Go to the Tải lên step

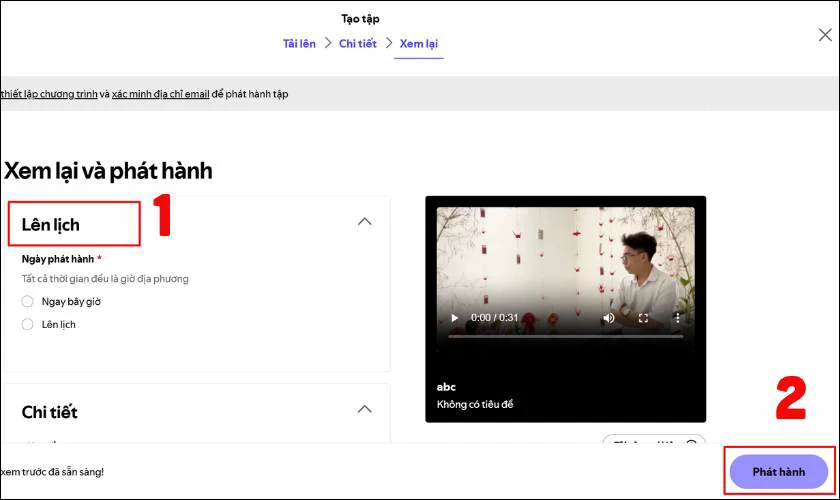pyautogui.click(x=299, y=43)
